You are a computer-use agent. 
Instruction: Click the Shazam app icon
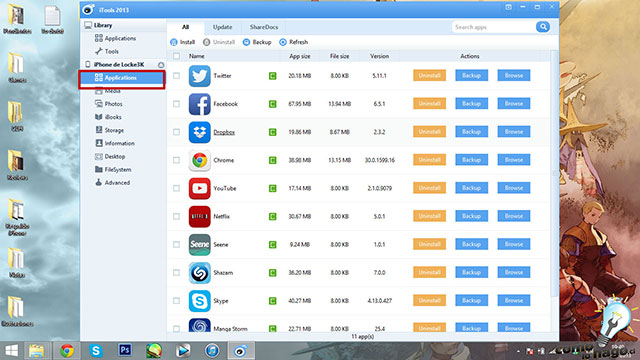pyautogui.click(x=200, y=273)
